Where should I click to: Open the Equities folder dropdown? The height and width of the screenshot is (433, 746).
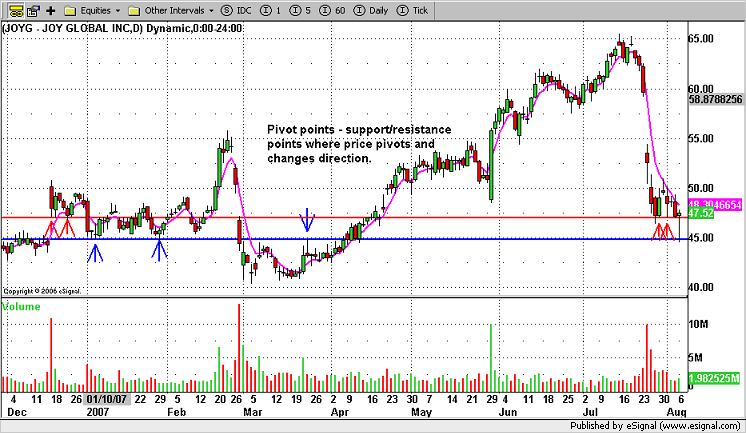pyautogui.click(x=93, y=10)
